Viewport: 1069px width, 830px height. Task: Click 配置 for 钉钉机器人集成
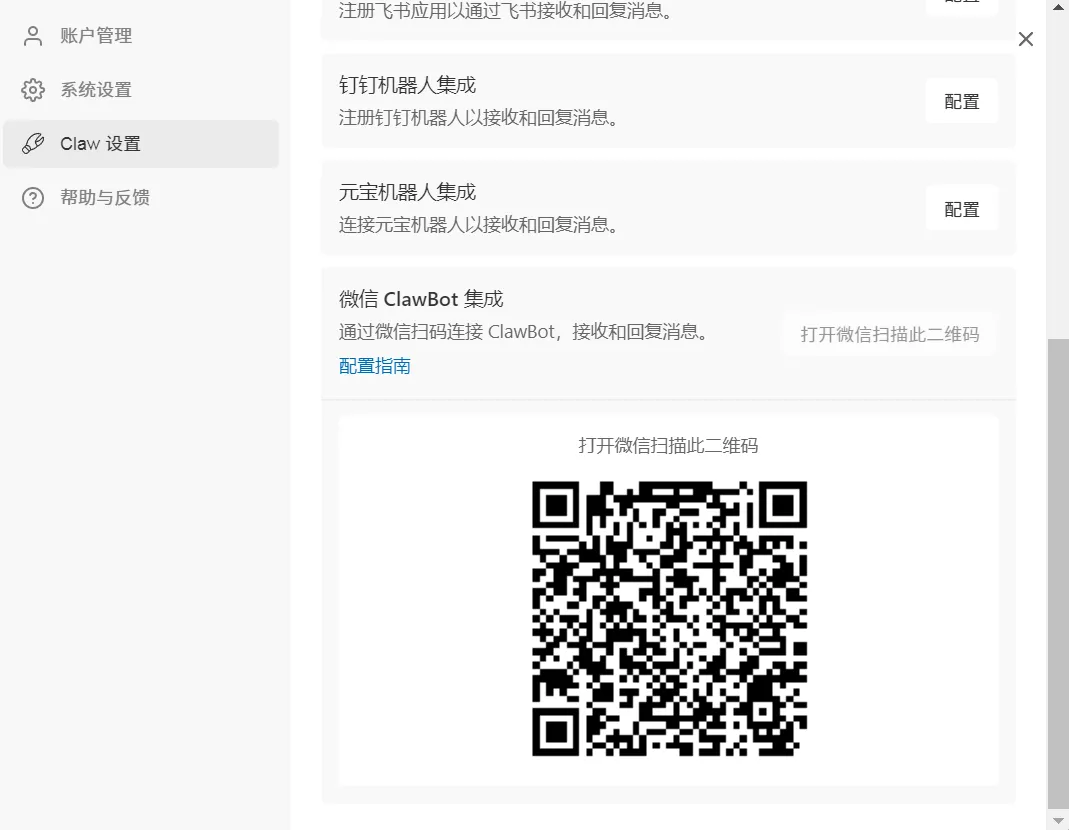pyautogui.click(x=961, y=102)
